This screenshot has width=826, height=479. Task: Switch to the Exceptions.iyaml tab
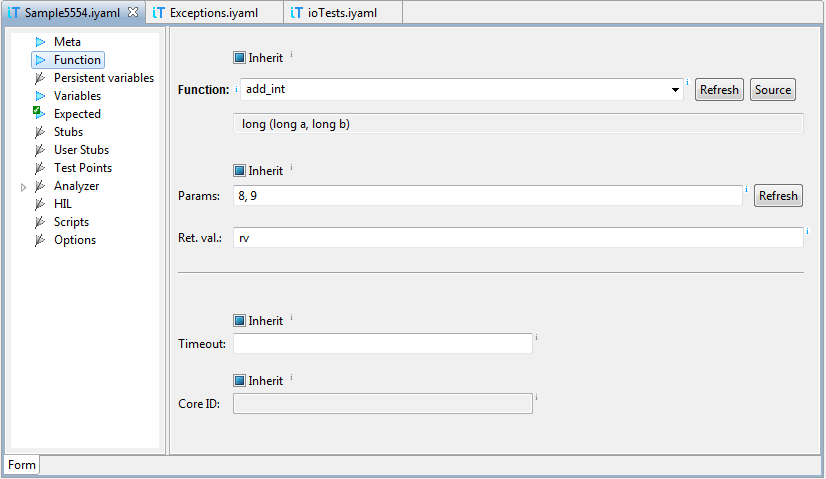(x=213, y=12)
